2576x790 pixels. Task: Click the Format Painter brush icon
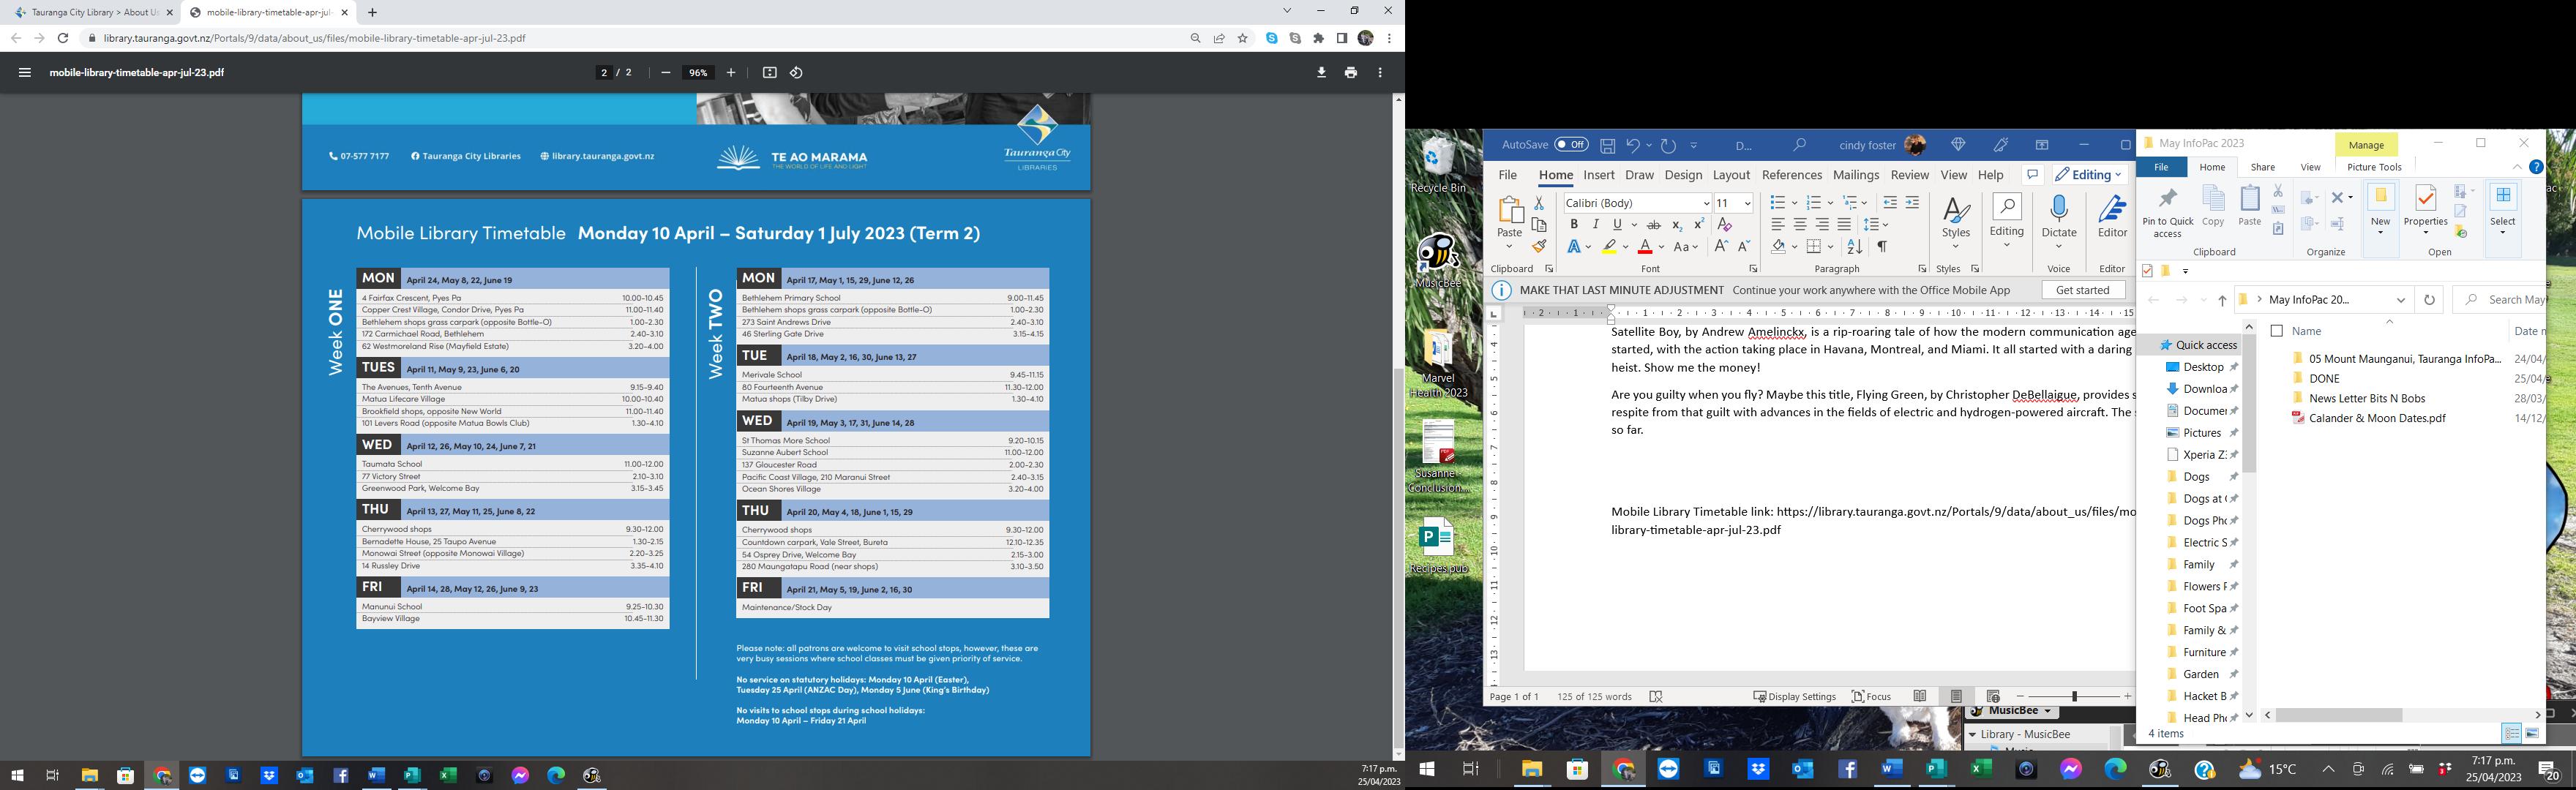(x=1539, y=247)
